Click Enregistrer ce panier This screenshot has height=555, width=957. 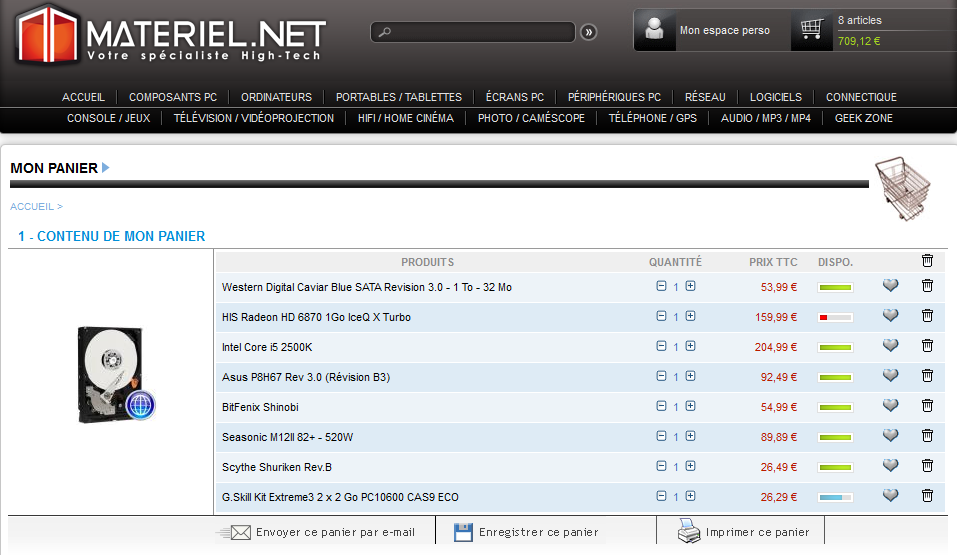click(538, 532)
